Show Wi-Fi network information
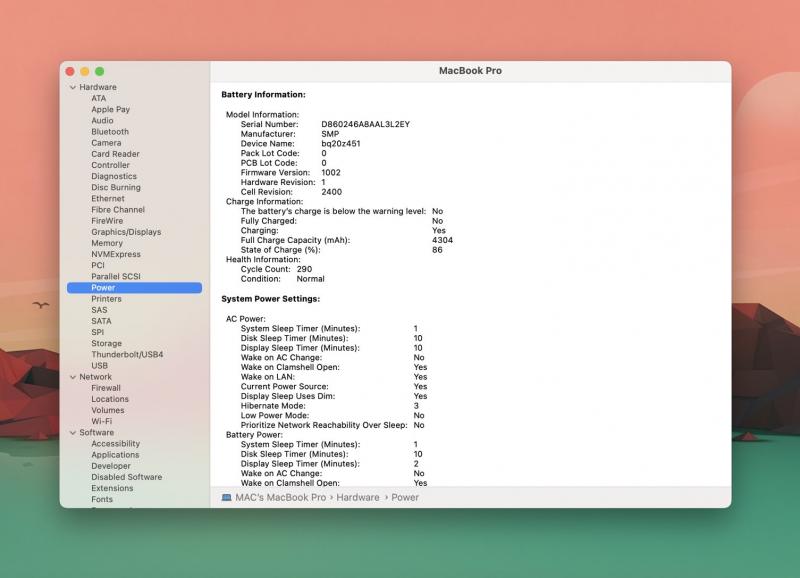The width and height of the screenshot is (800, 578). tap(102, 421)
